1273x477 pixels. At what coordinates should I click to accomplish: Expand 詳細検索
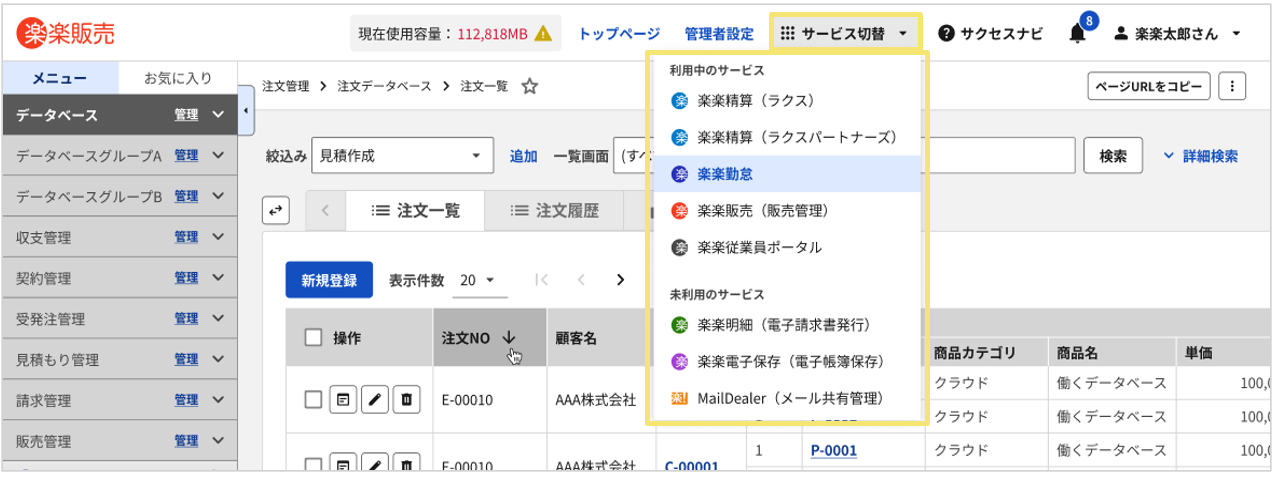(1201, 156)
